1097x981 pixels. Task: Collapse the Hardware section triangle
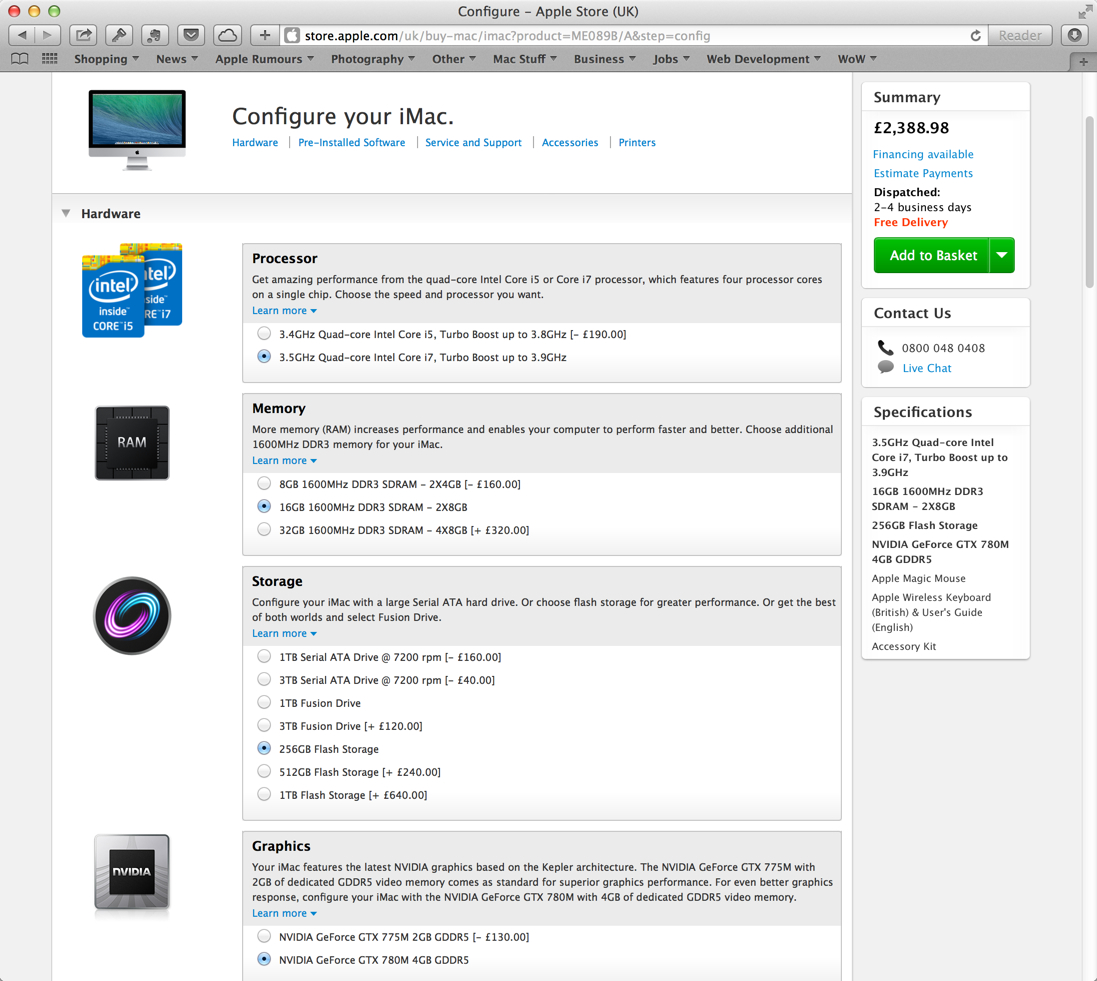66,213
